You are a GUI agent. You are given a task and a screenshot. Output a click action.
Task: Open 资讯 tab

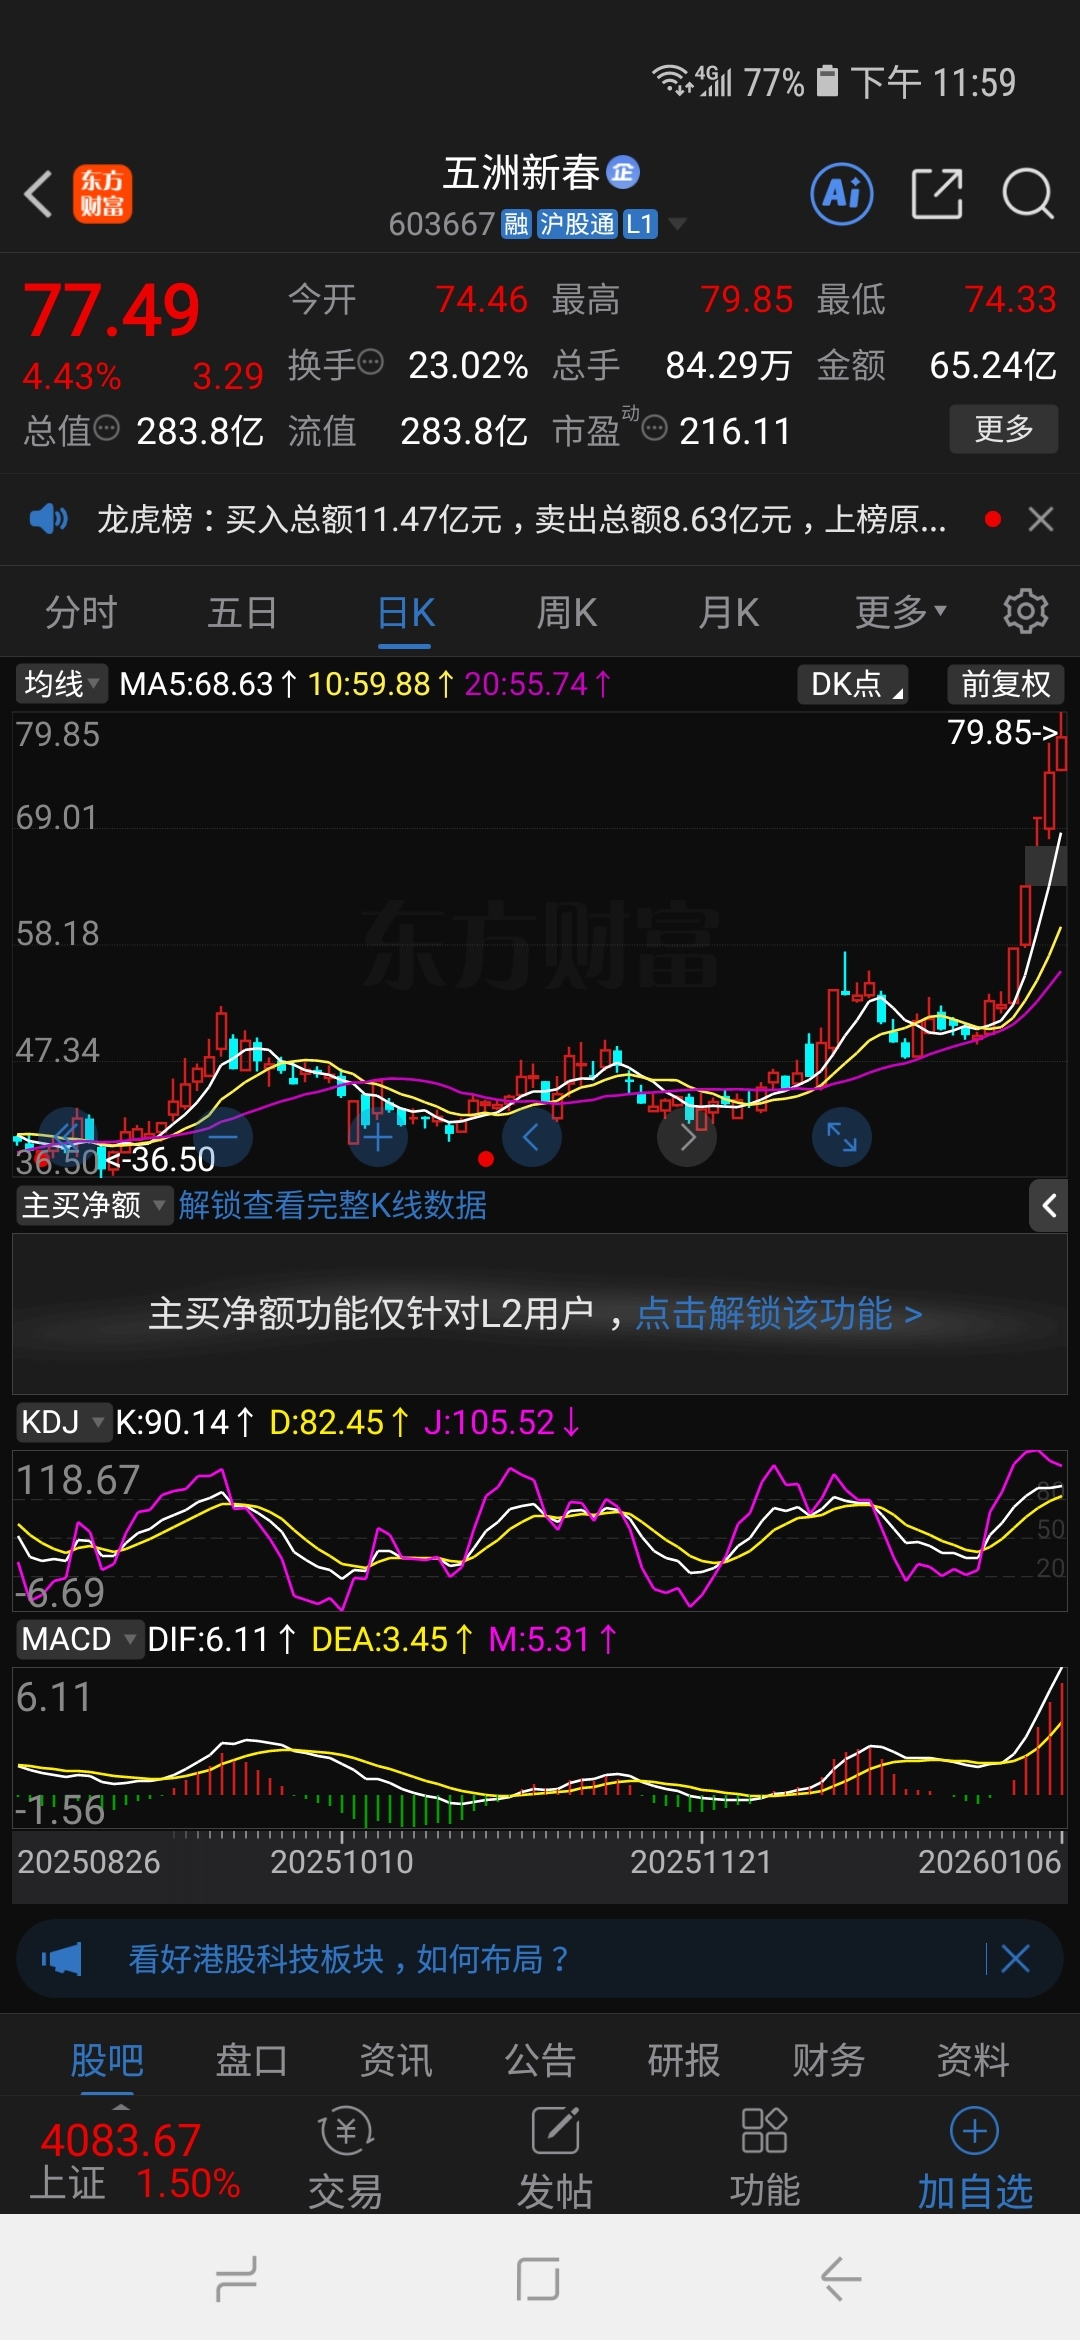pos(396,2060)
